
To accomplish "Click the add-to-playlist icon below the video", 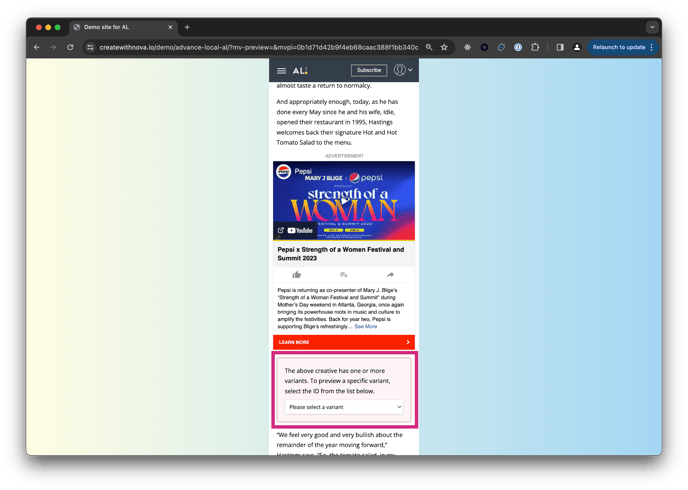I will tap(343, 274).
